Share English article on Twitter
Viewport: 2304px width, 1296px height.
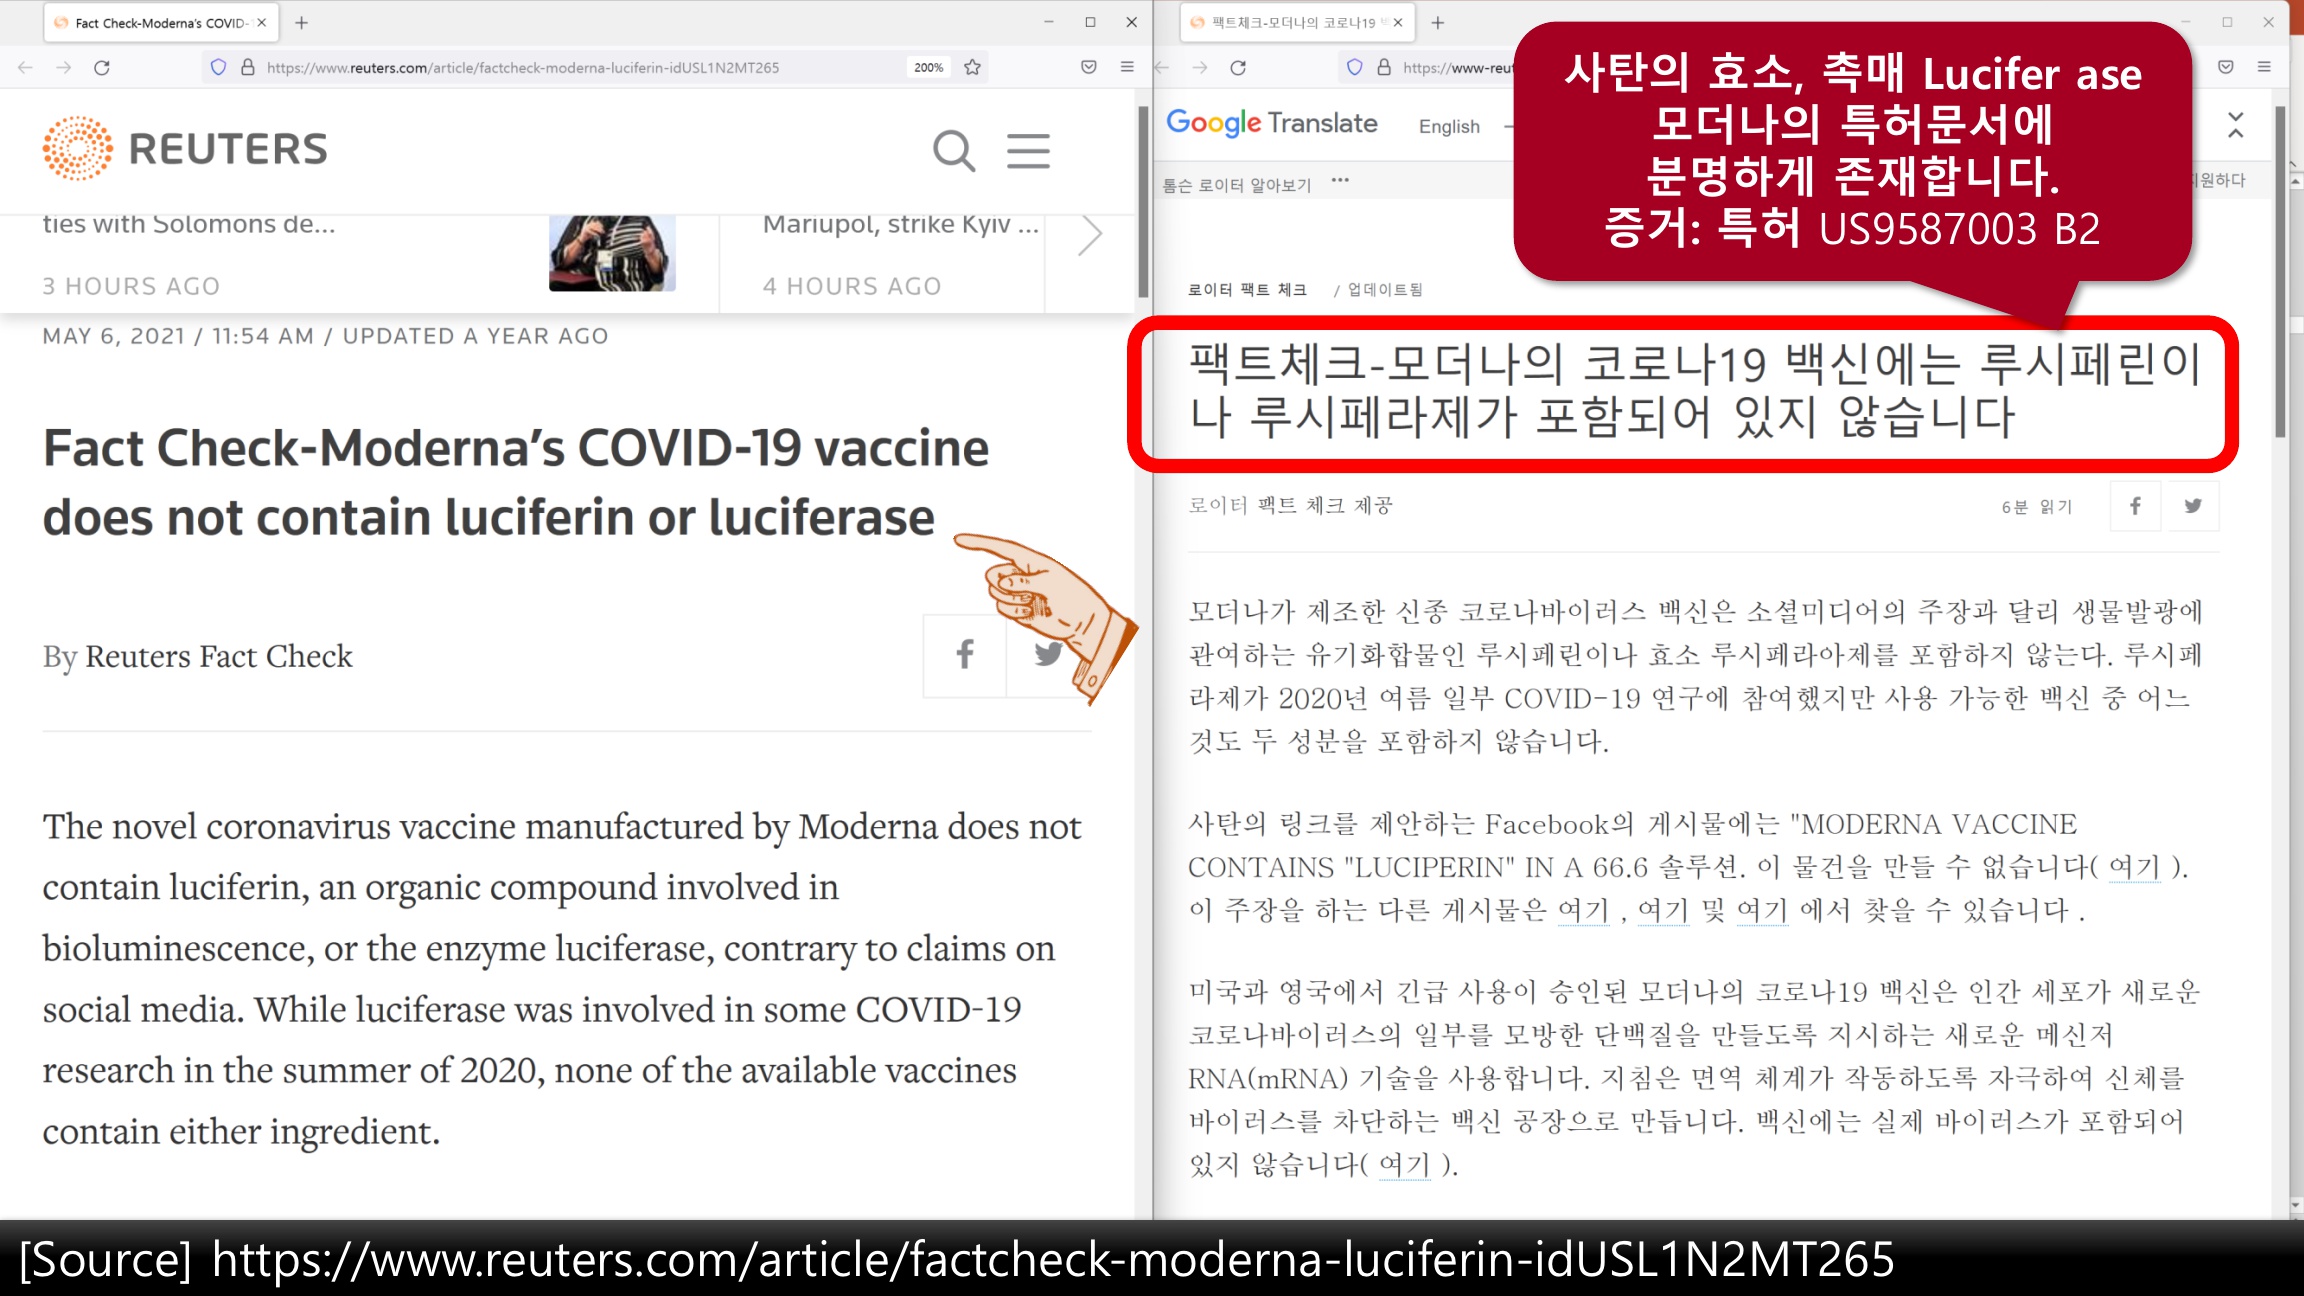(x=1047, y=655)
